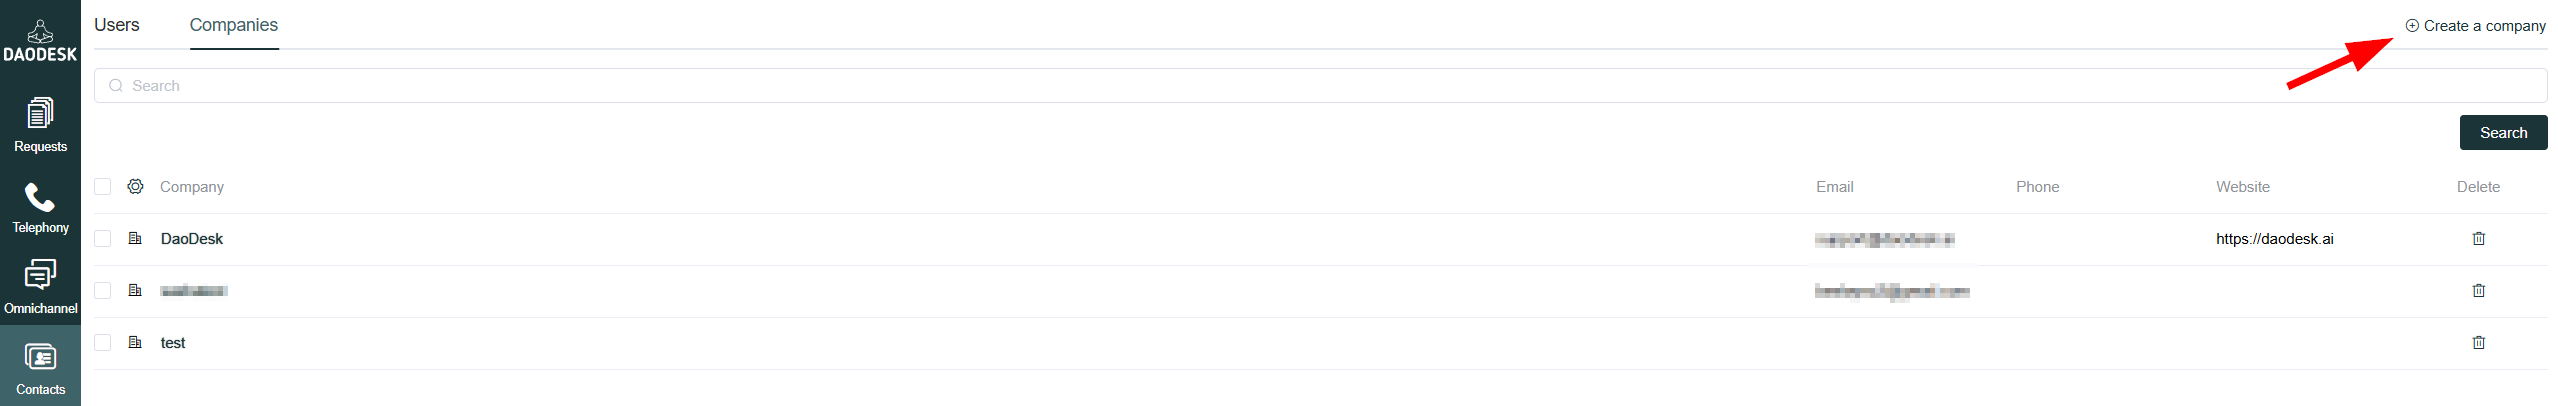Image resolution: width=2558 pixels, height=406 pixels.
Task: Select the Companies tab
Action: (234, 25)
